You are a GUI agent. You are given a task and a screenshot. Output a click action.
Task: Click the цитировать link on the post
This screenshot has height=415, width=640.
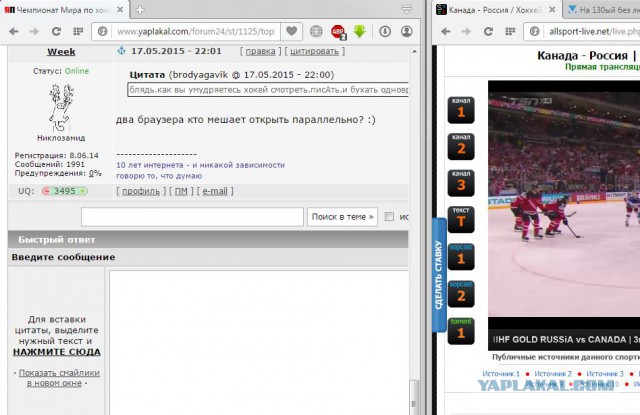coord(314,51)
